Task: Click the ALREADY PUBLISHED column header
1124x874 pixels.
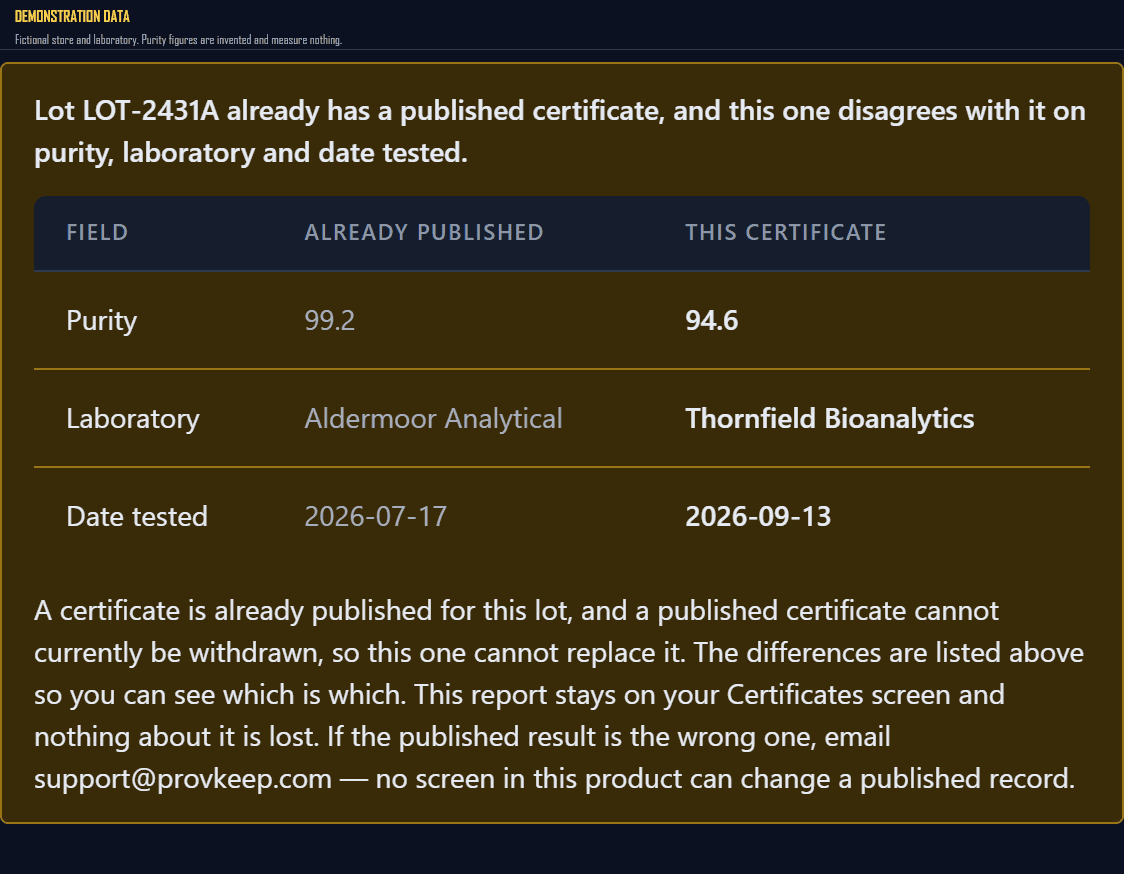Action: (424, 232)
